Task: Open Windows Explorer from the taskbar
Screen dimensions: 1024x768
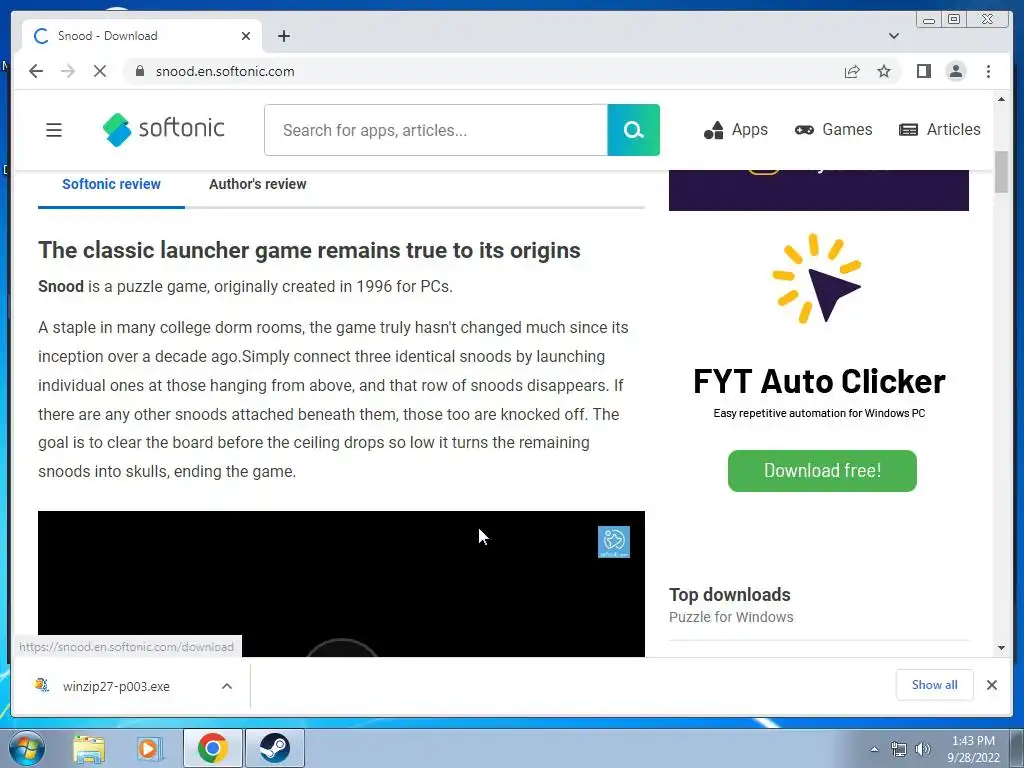Action: coord(88,748)
